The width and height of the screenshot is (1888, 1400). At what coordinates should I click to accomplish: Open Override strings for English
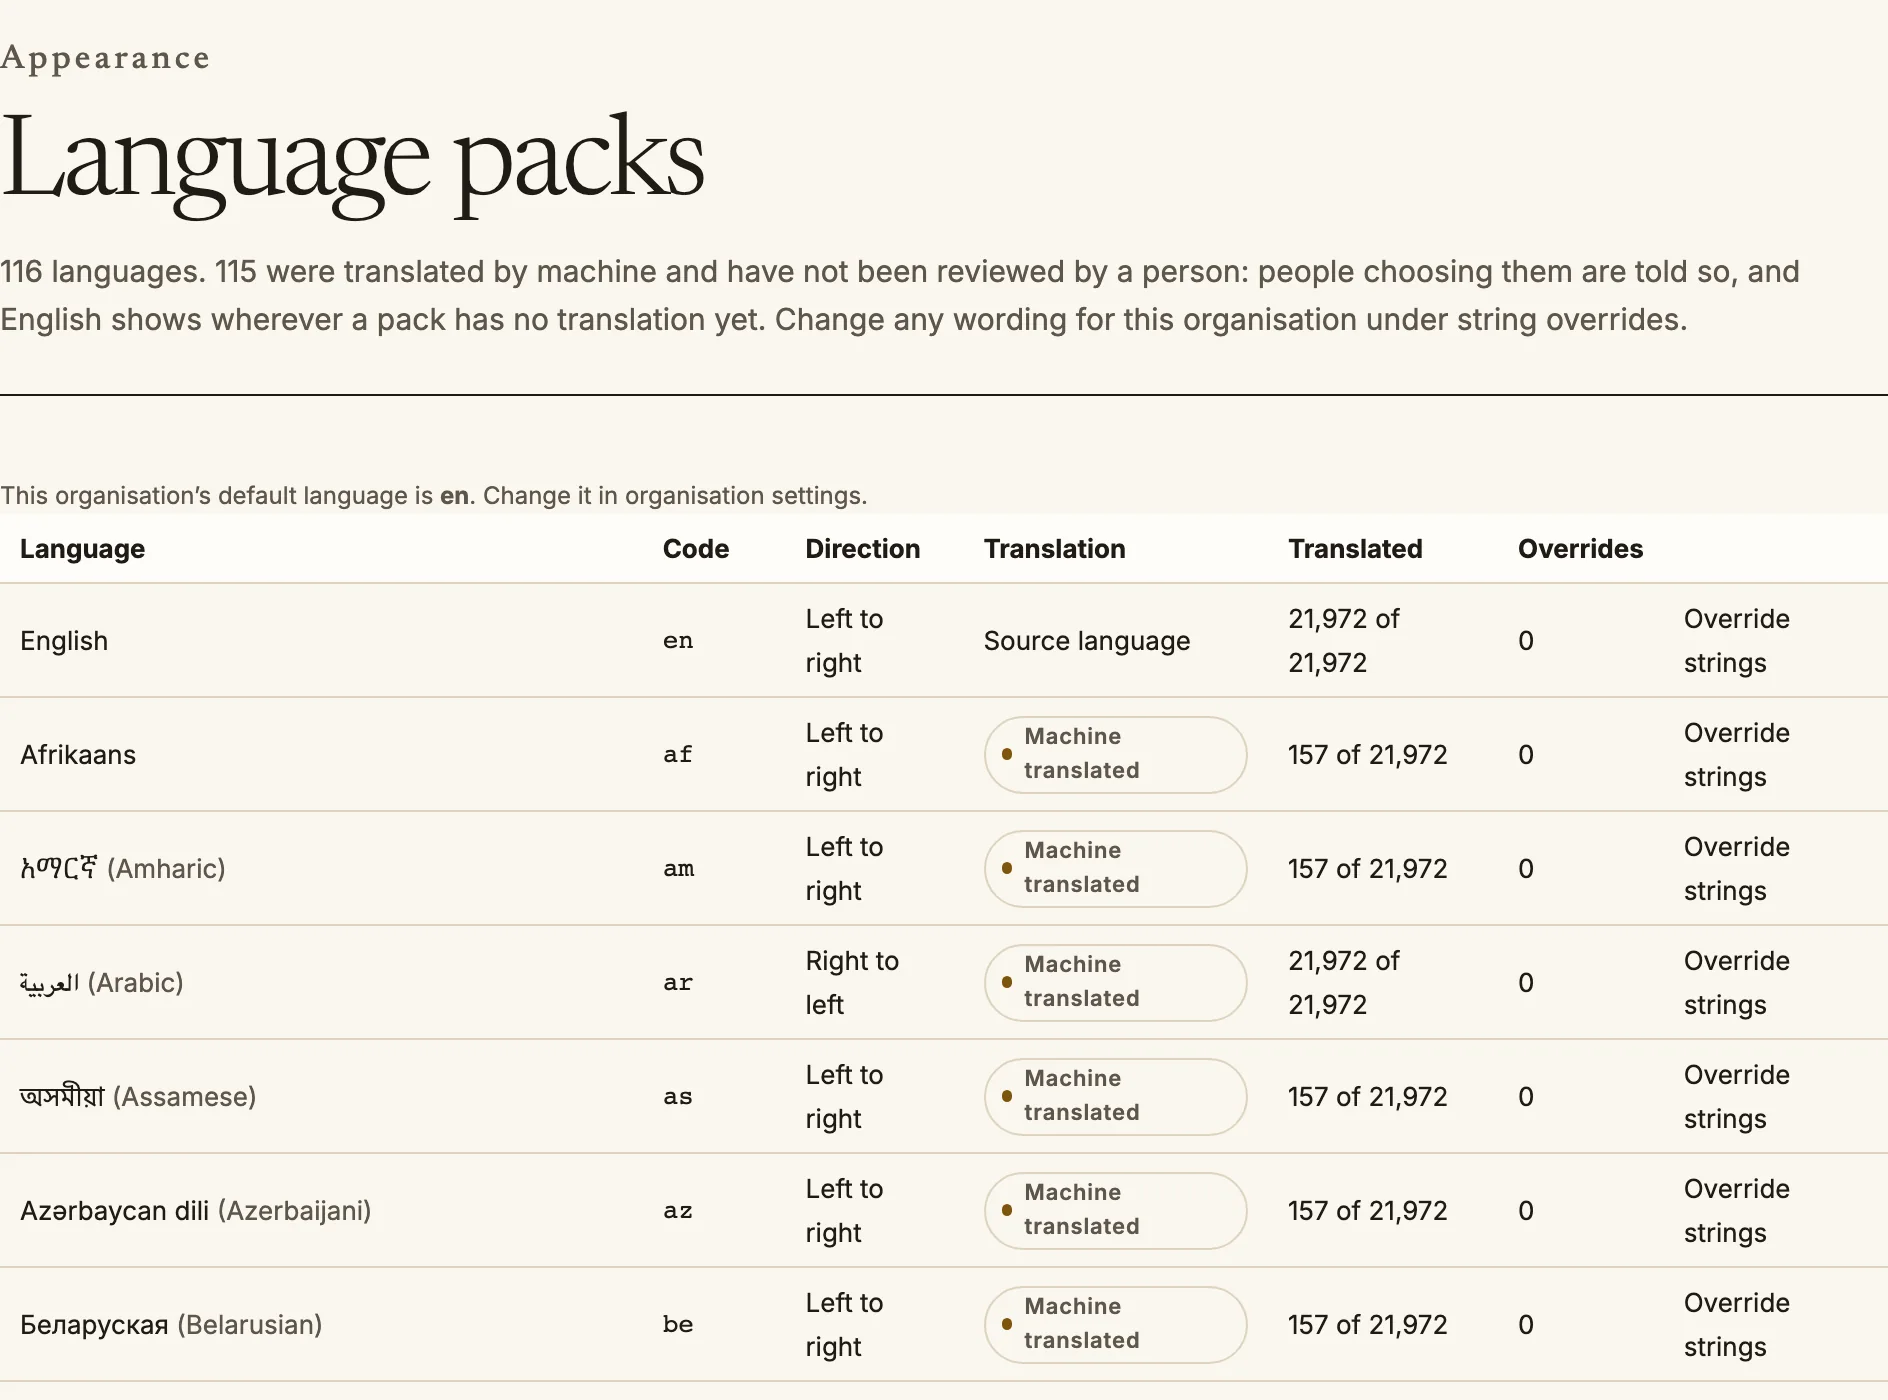tap(1736, 641)
